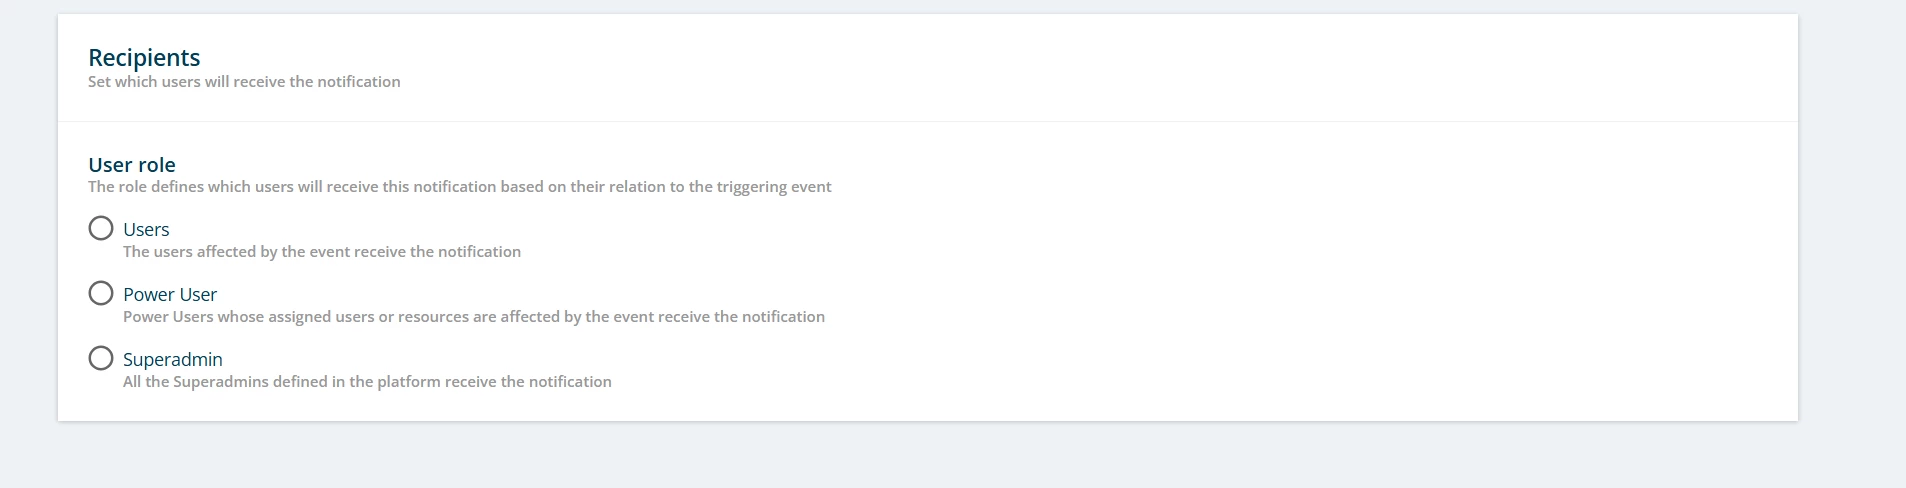Click the Recipients section heading

(144, 58)
